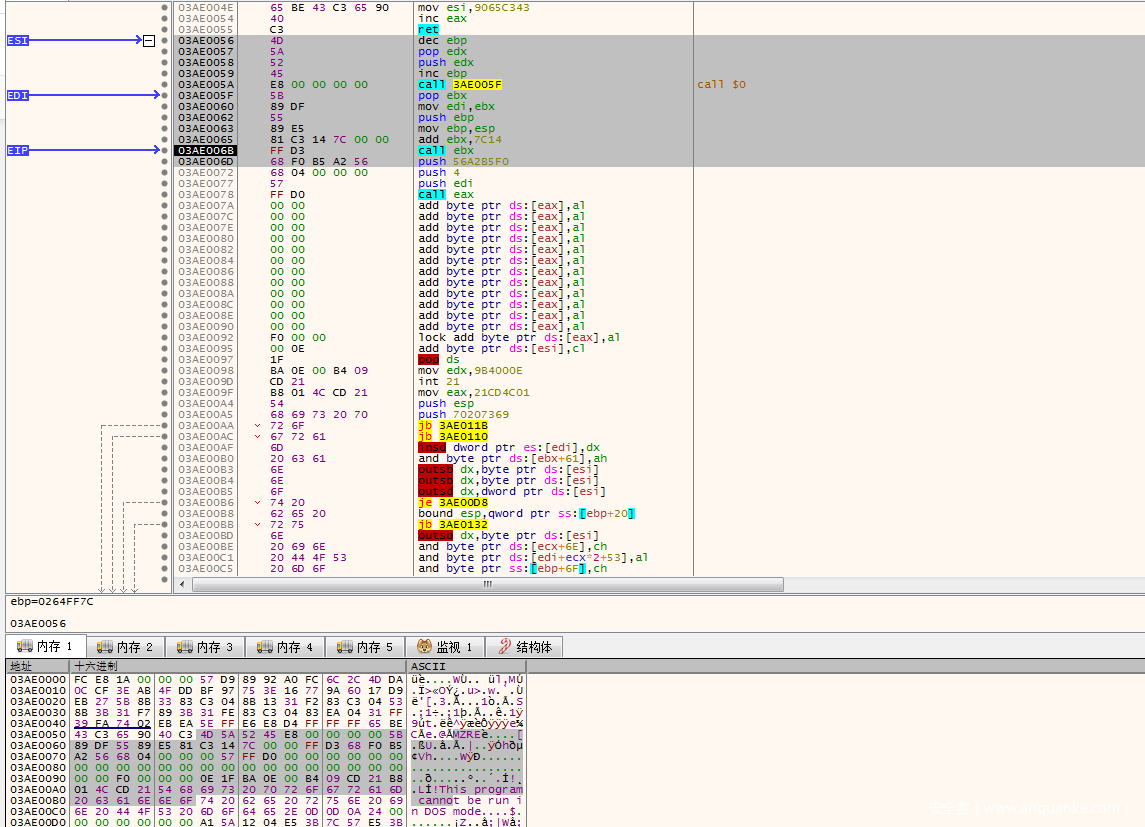This screenshot has height=827, width=1145.
Task: Open the 结构体 struct tab
Action: (525, 647)
